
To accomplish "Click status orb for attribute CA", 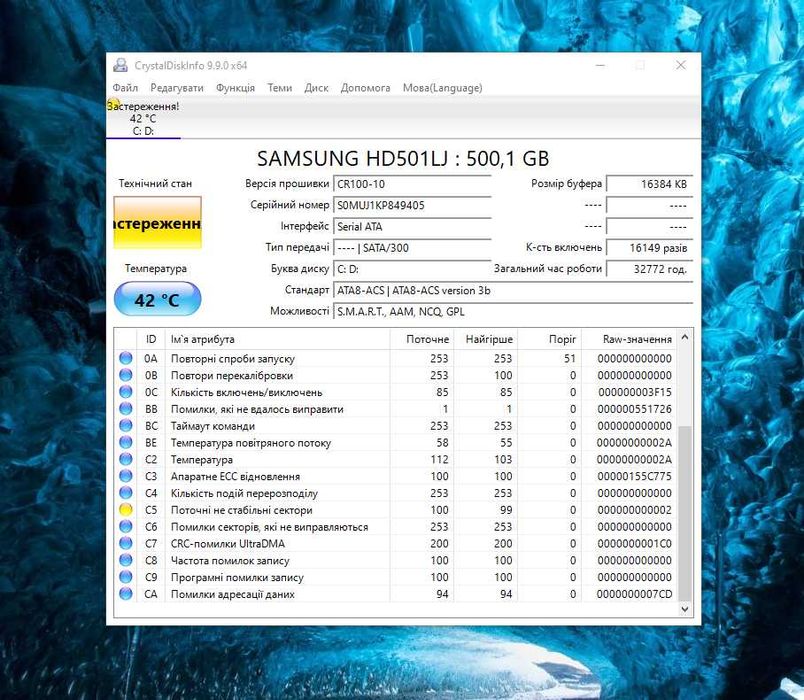I will coord(126,594).
